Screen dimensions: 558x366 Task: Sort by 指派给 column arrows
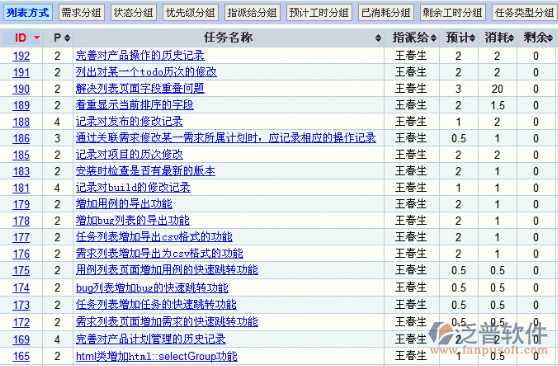[x=433, y=38]
